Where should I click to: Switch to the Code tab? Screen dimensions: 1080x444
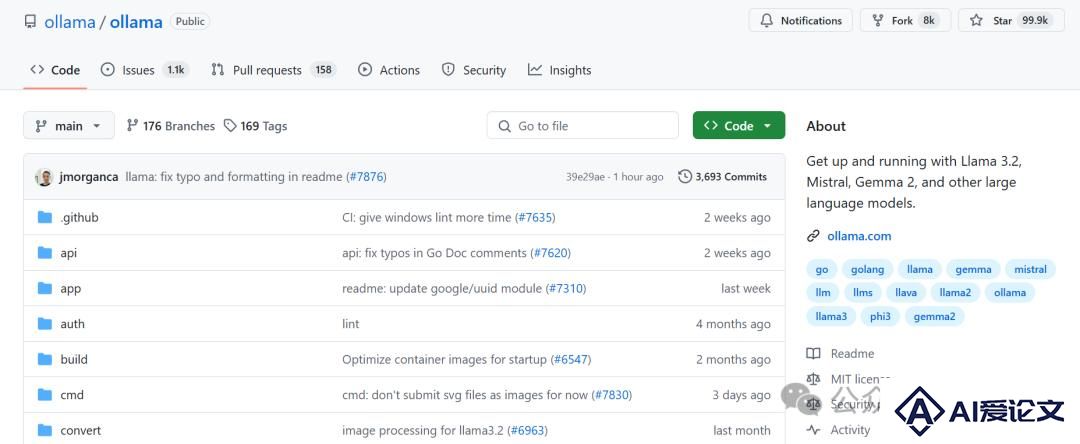55,70
